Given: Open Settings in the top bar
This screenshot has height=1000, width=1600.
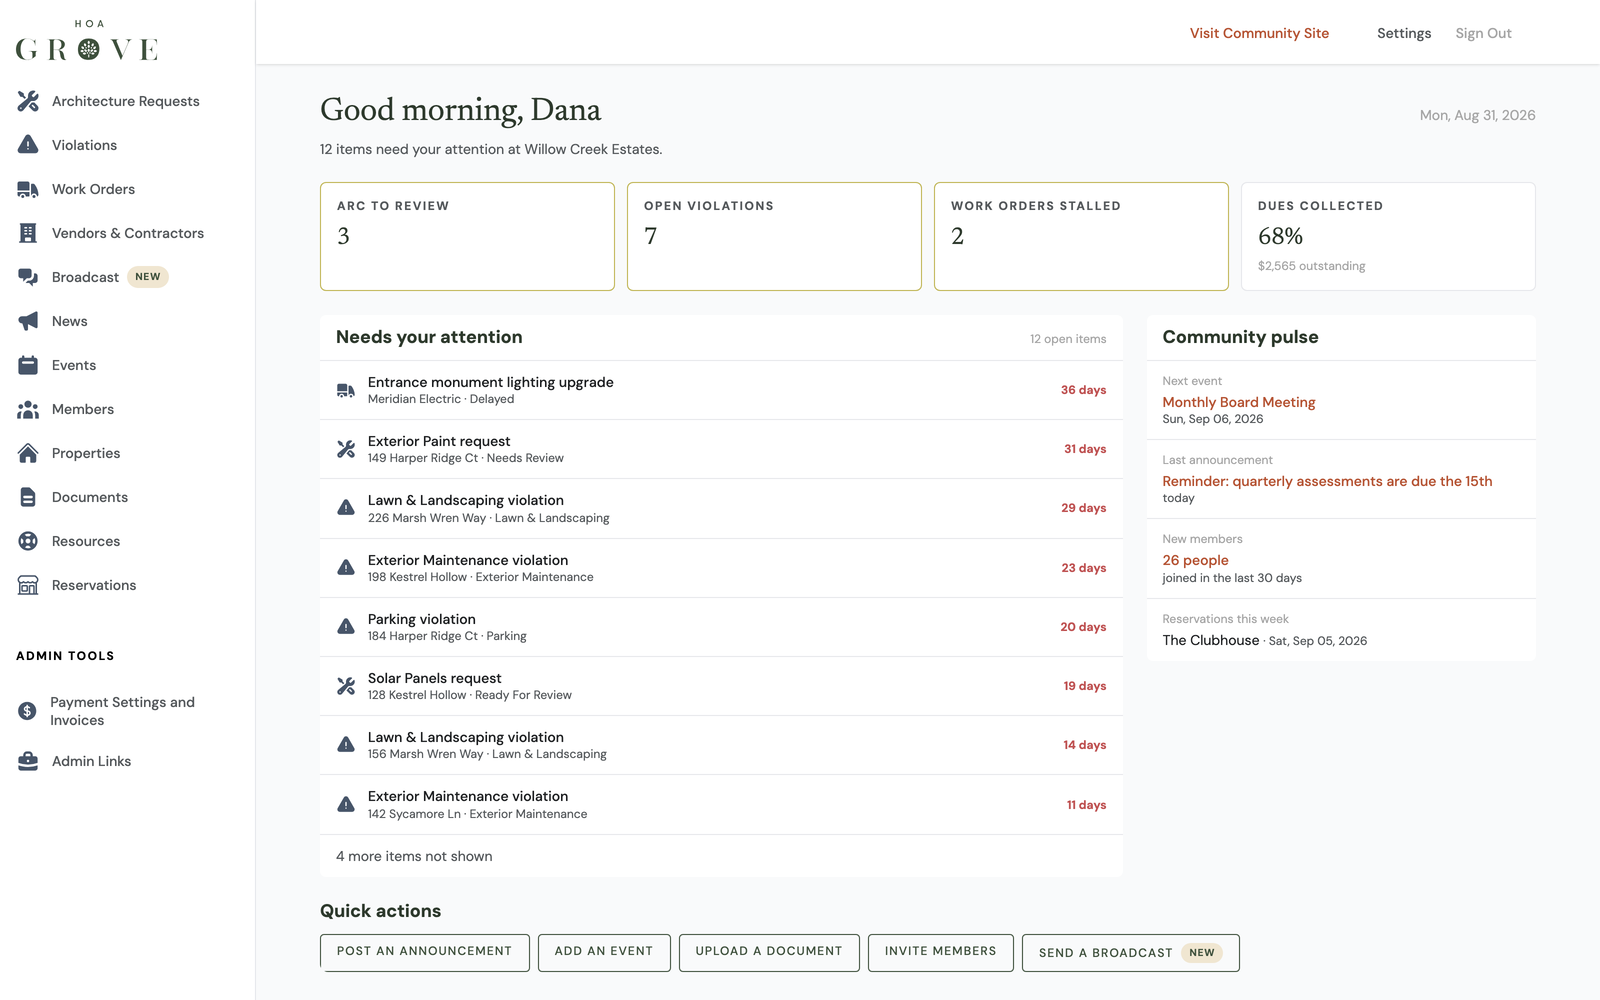Looking at the screenshot, I should [1404, 33].
